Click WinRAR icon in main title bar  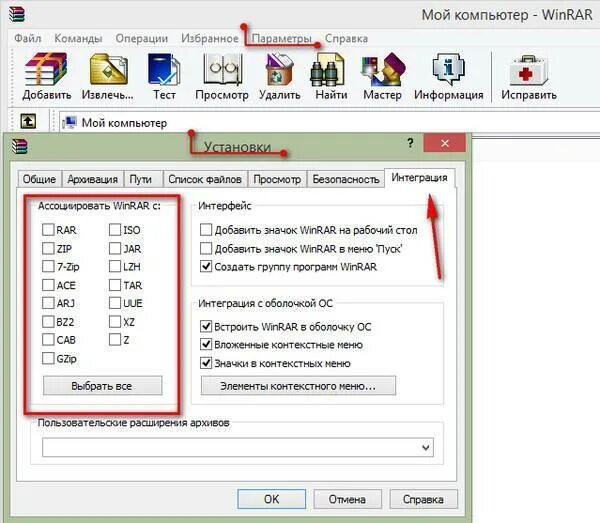click(17, 15)
